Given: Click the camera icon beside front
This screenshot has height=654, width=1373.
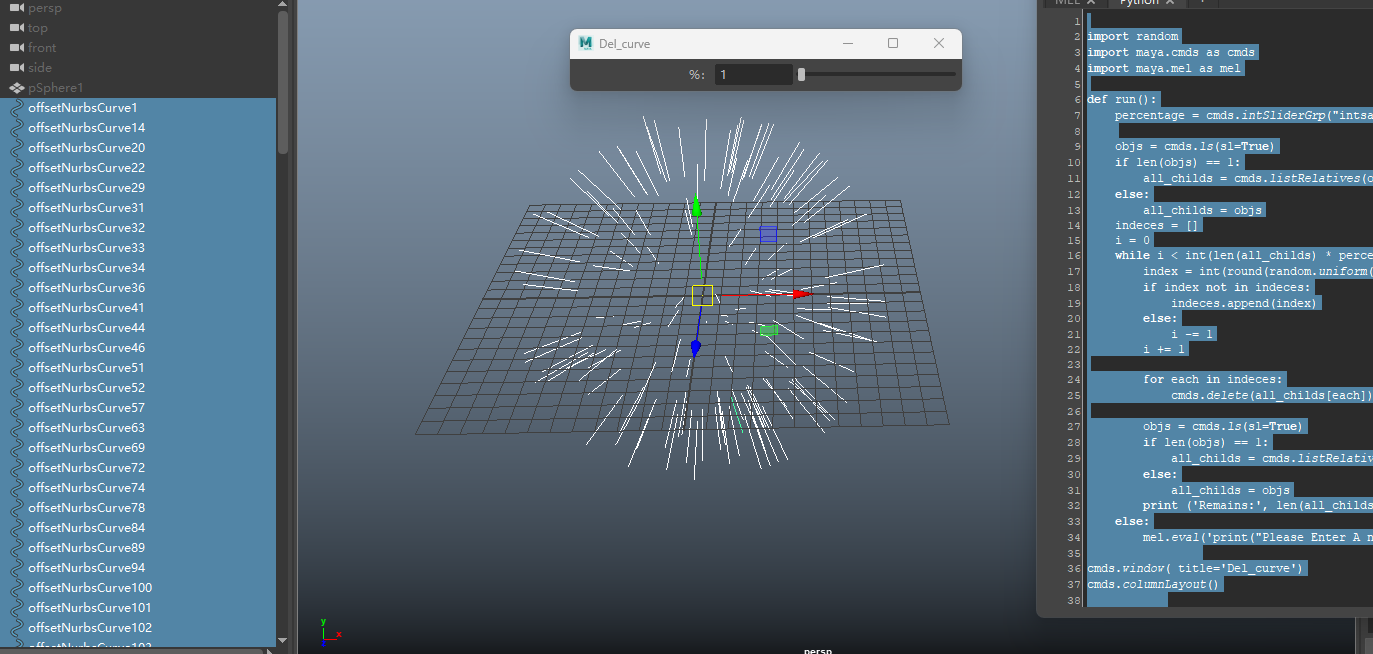Looking at the screenshot, I should [17, 47].
